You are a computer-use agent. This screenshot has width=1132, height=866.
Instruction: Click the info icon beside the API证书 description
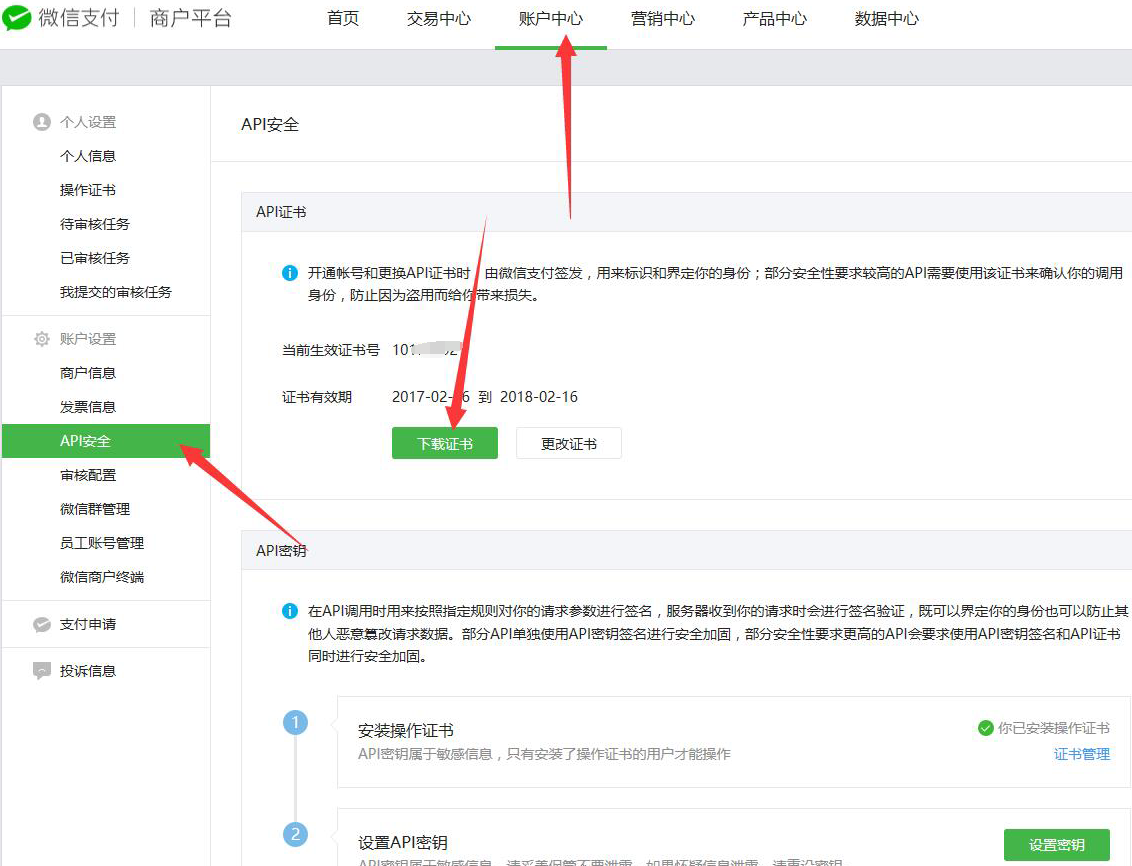pyautogui.click(x=289, y=273)
